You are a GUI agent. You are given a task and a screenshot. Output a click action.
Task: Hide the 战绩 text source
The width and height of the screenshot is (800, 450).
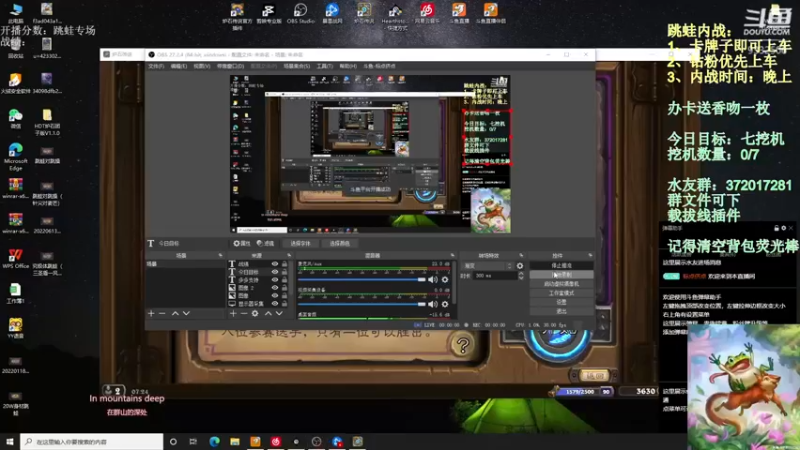click(274, 264)
